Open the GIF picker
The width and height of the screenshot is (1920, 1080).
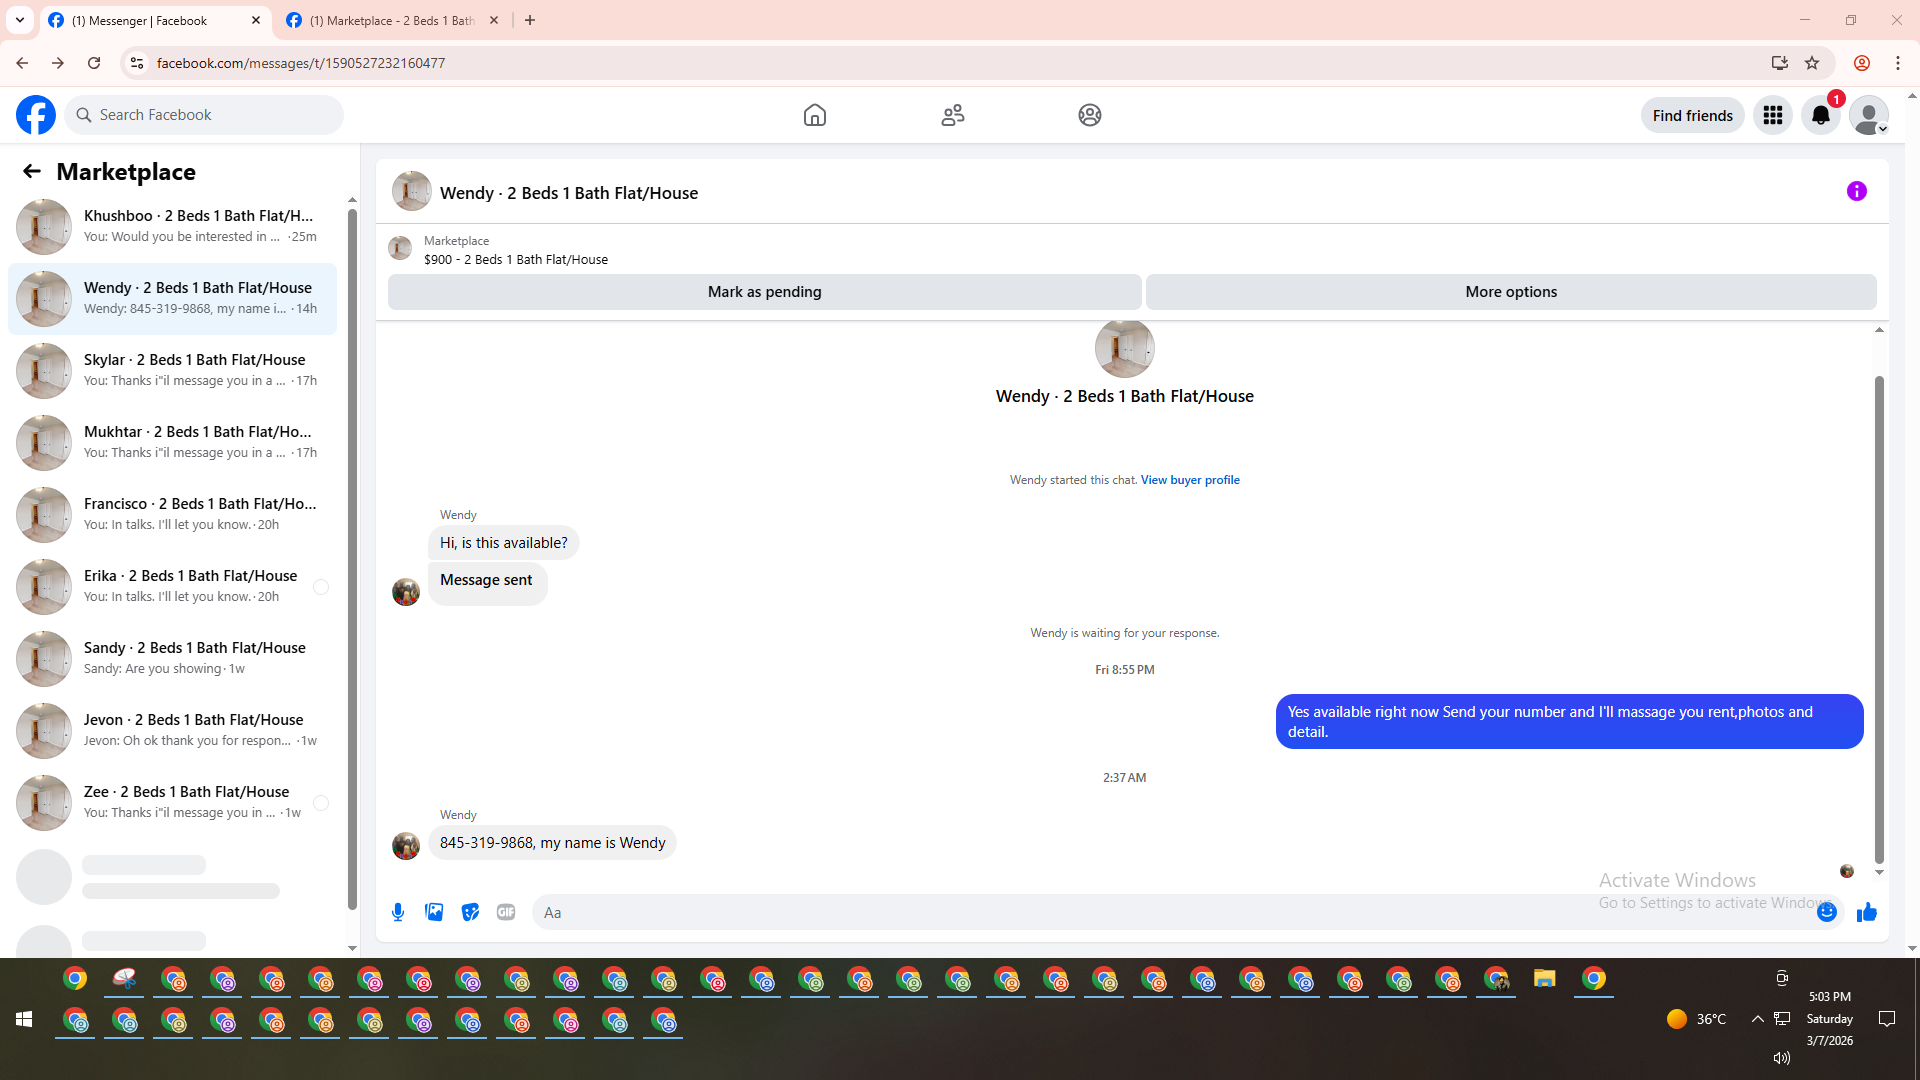[506, 912]
